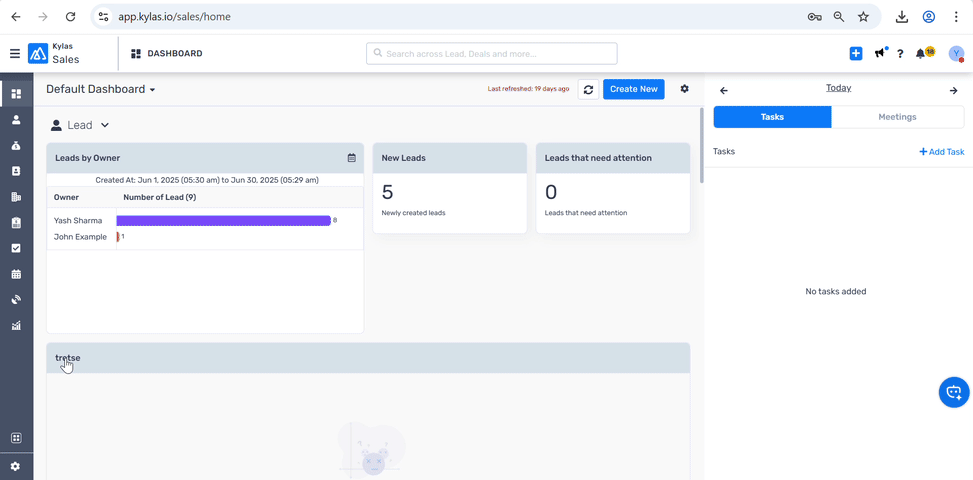Open Reports chart icon in sidebar
Screen dimensions: 973x480
coord(16,325)
